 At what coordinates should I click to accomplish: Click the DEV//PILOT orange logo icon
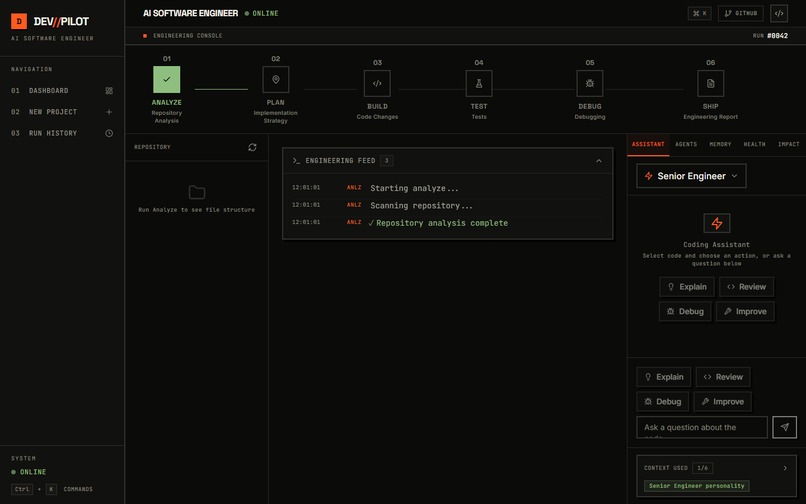[x=19, y=21]
